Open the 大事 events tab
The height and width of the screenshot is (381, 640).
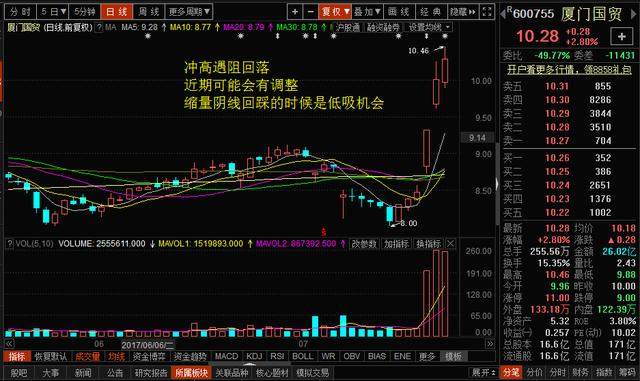51,373
